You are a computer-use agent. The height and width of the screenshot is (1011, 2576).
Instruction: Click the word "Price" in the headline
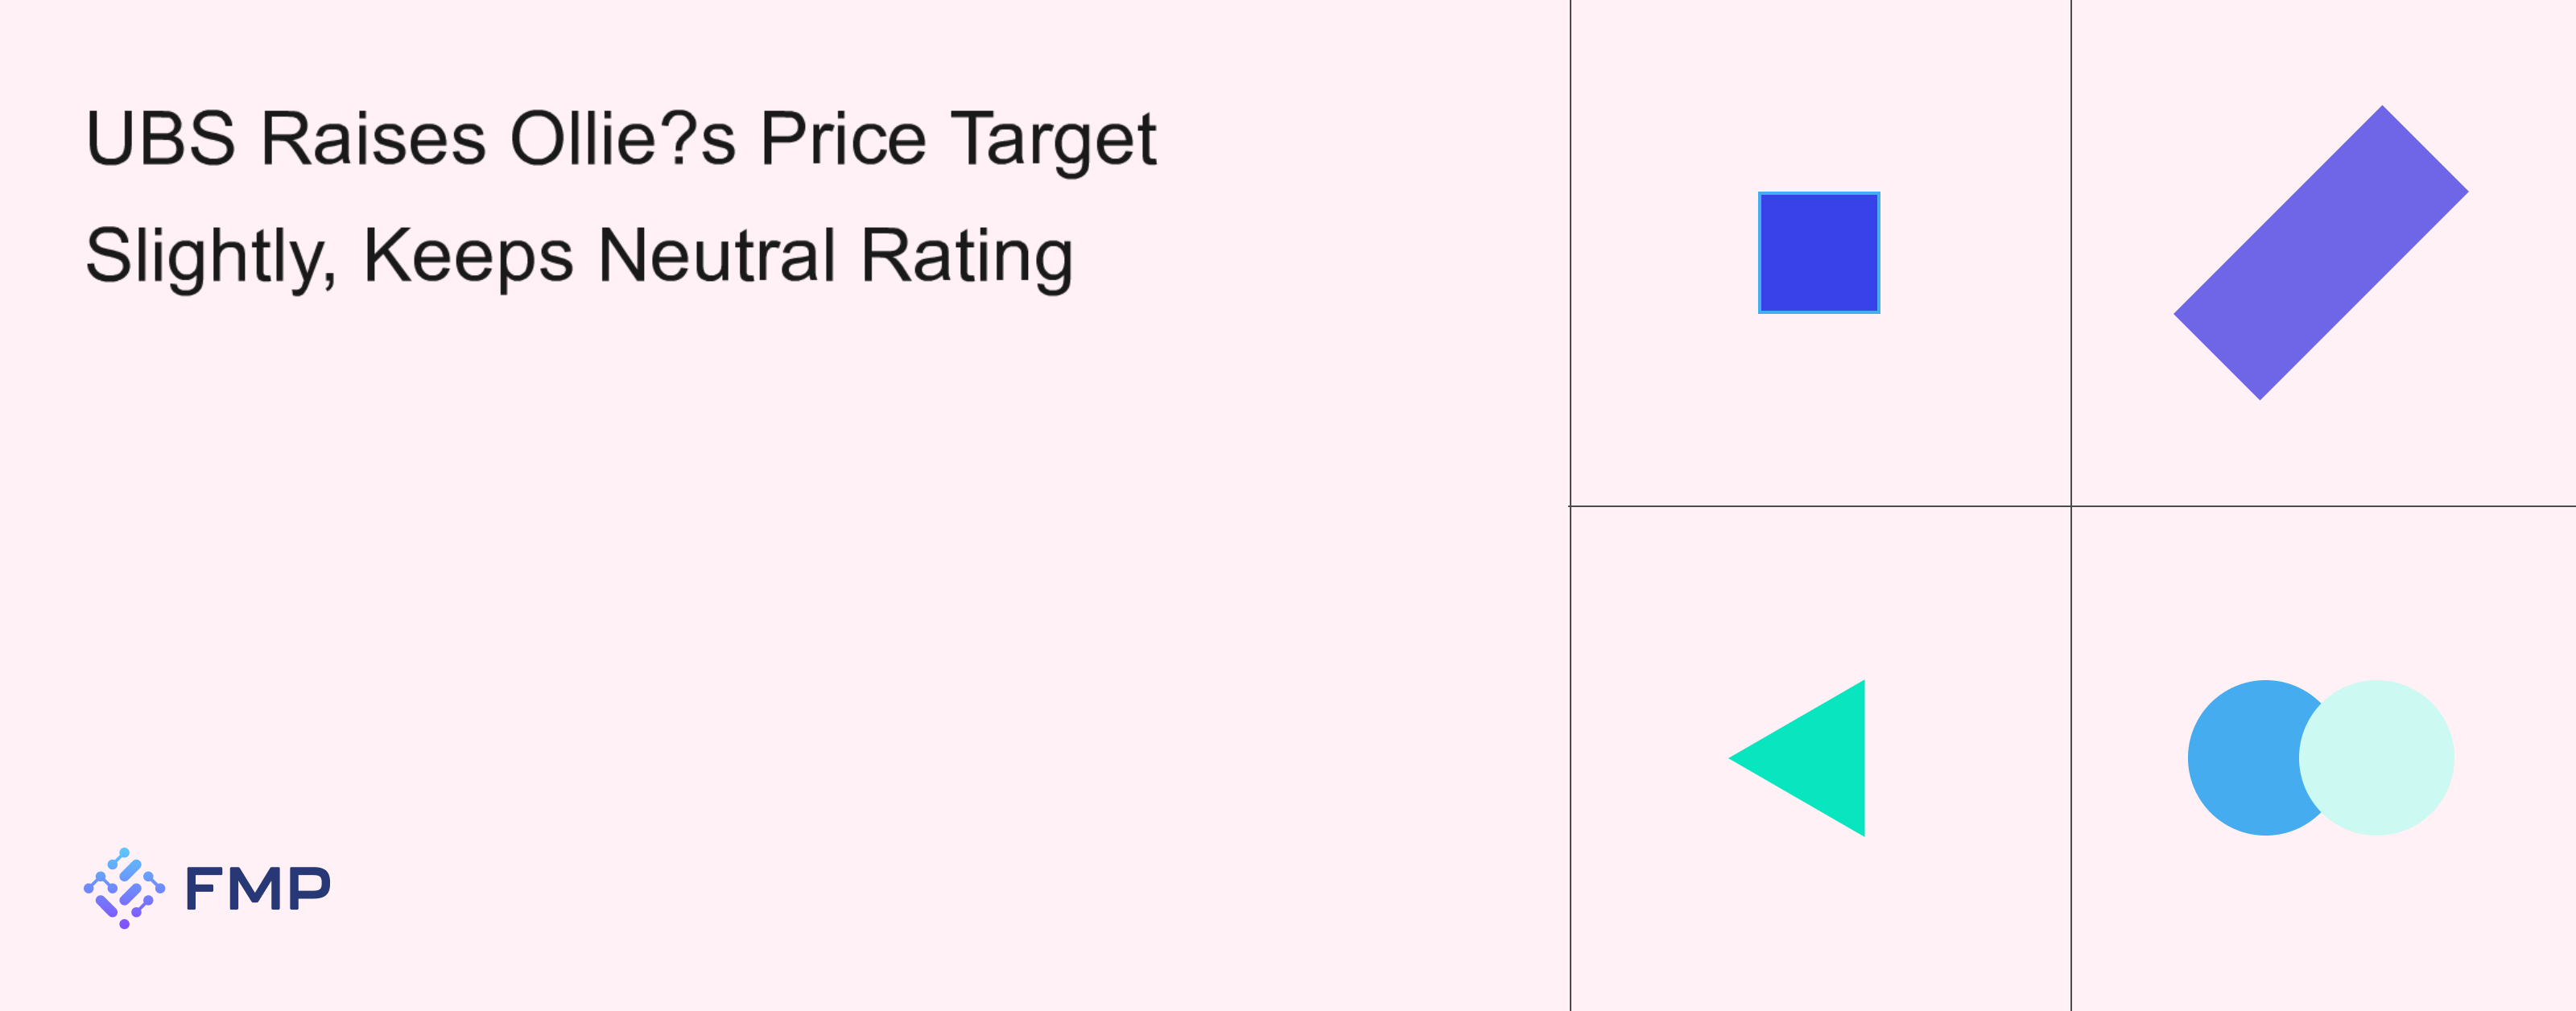(842, 138)
